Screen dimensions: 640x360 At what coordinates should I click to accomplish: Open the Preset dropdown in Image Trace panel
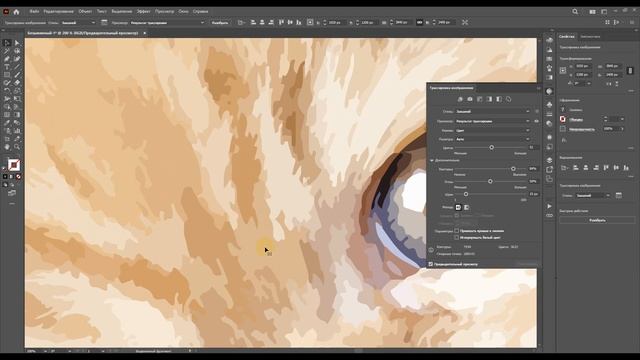493,111
